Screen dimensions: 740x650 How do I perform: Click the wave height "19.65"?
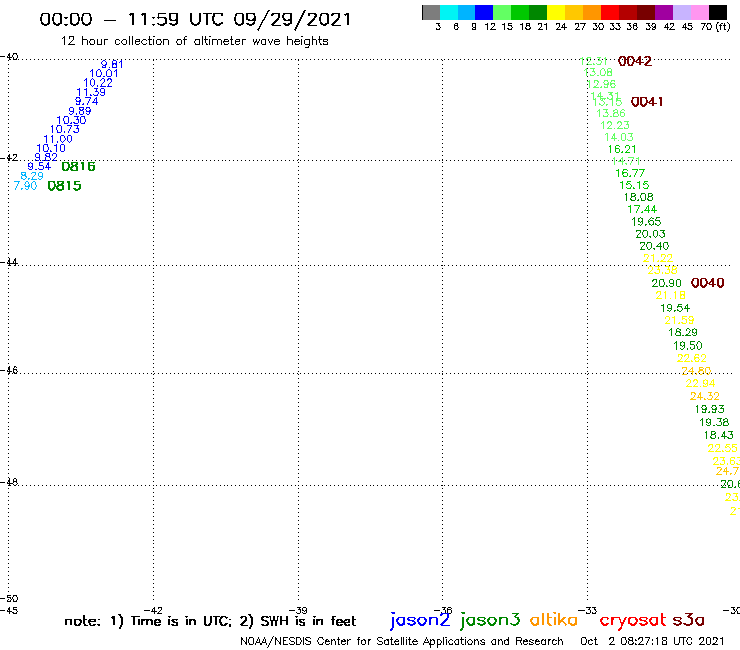[646, 222]
